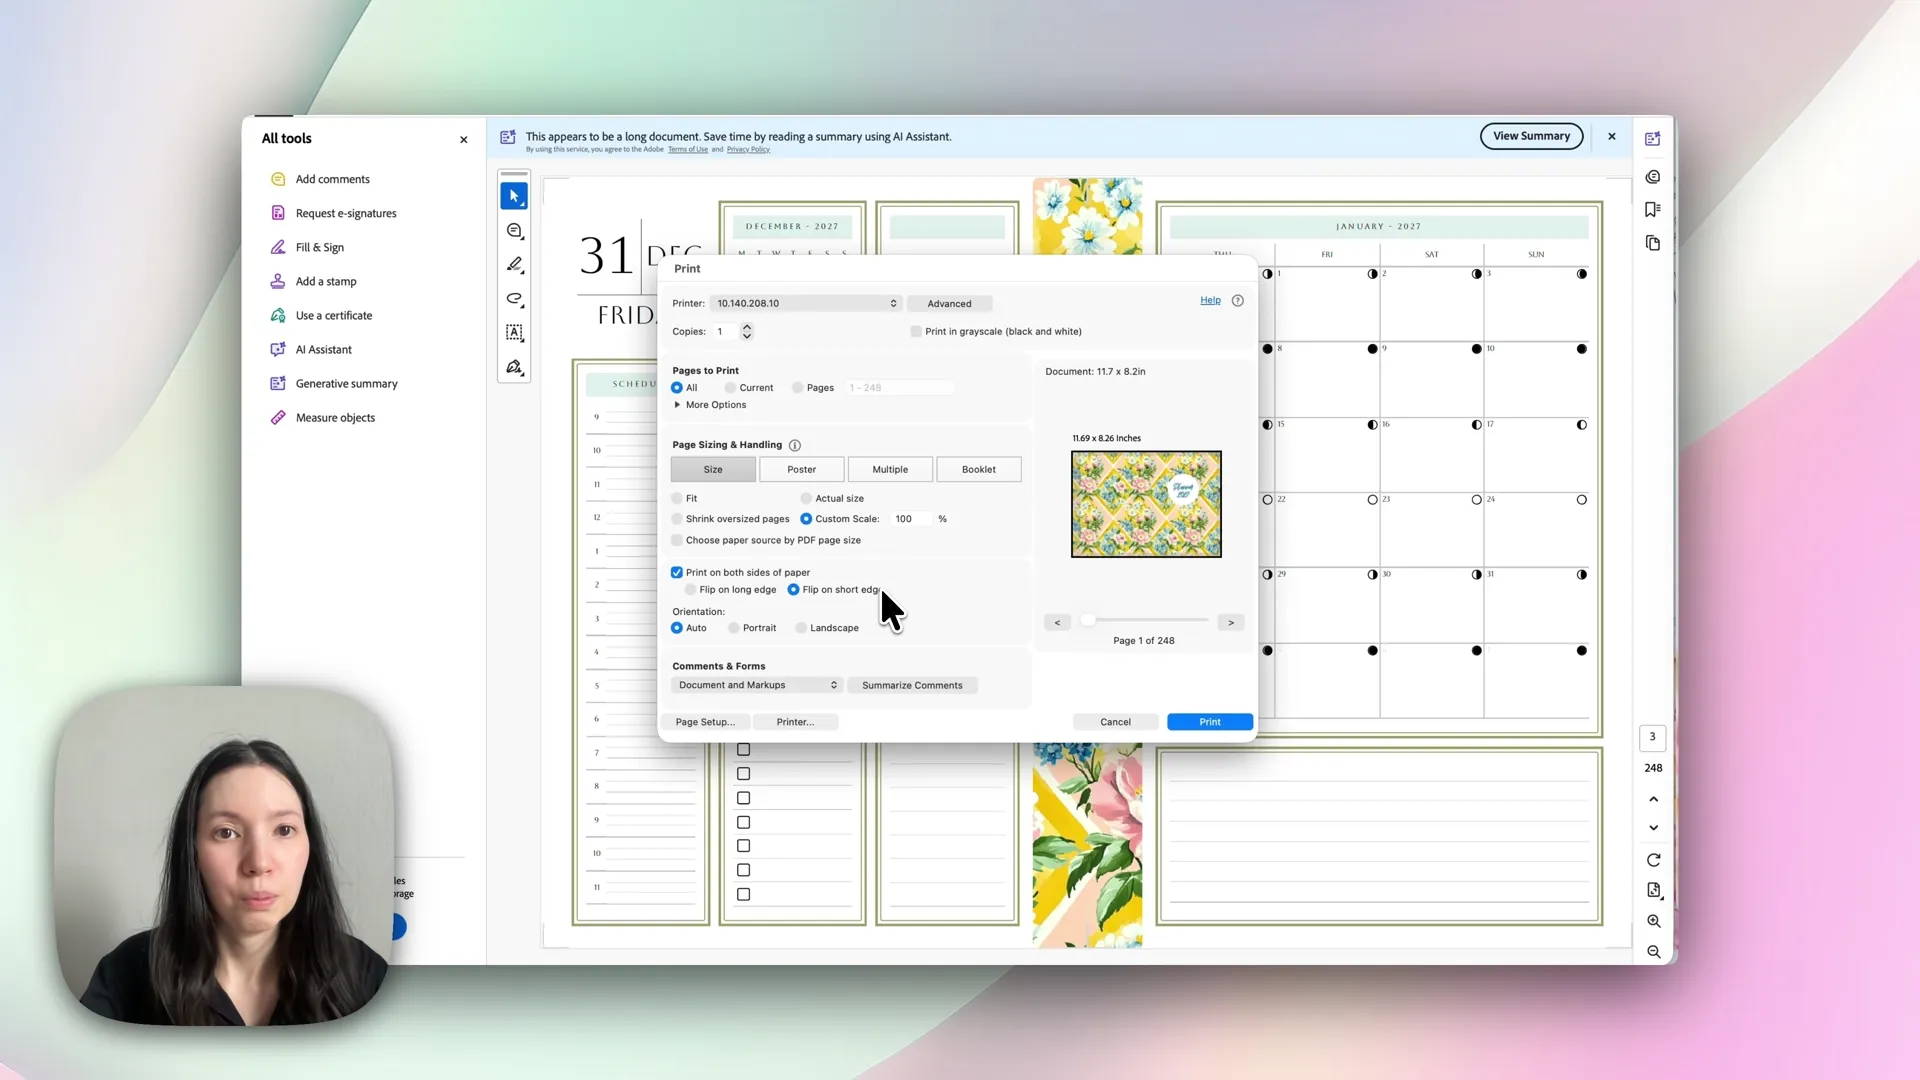The height and width of the screenshot is (1080, 1920).
Task: Open AI Assistant from tools list
Action: click(x=311, y=349)
